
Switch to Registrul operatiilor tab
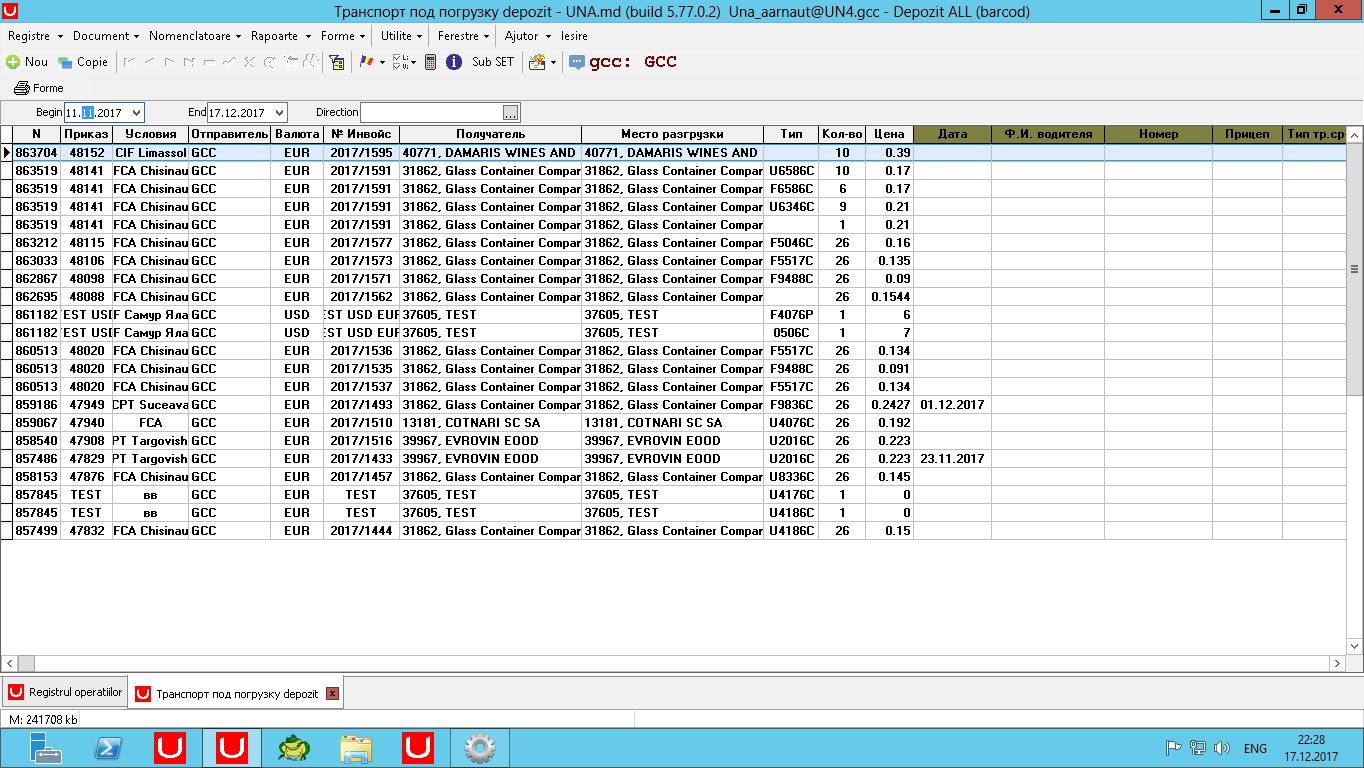pos(66,693)
